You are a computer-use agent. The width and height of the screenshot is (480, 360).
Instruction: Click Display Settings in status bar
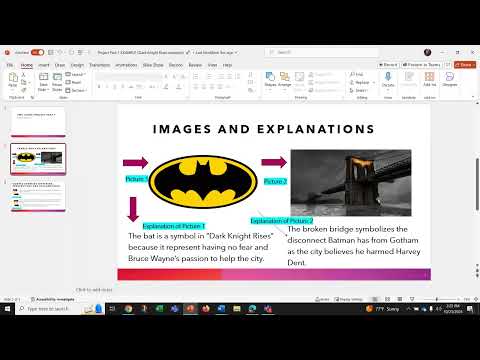click(348, 299)
